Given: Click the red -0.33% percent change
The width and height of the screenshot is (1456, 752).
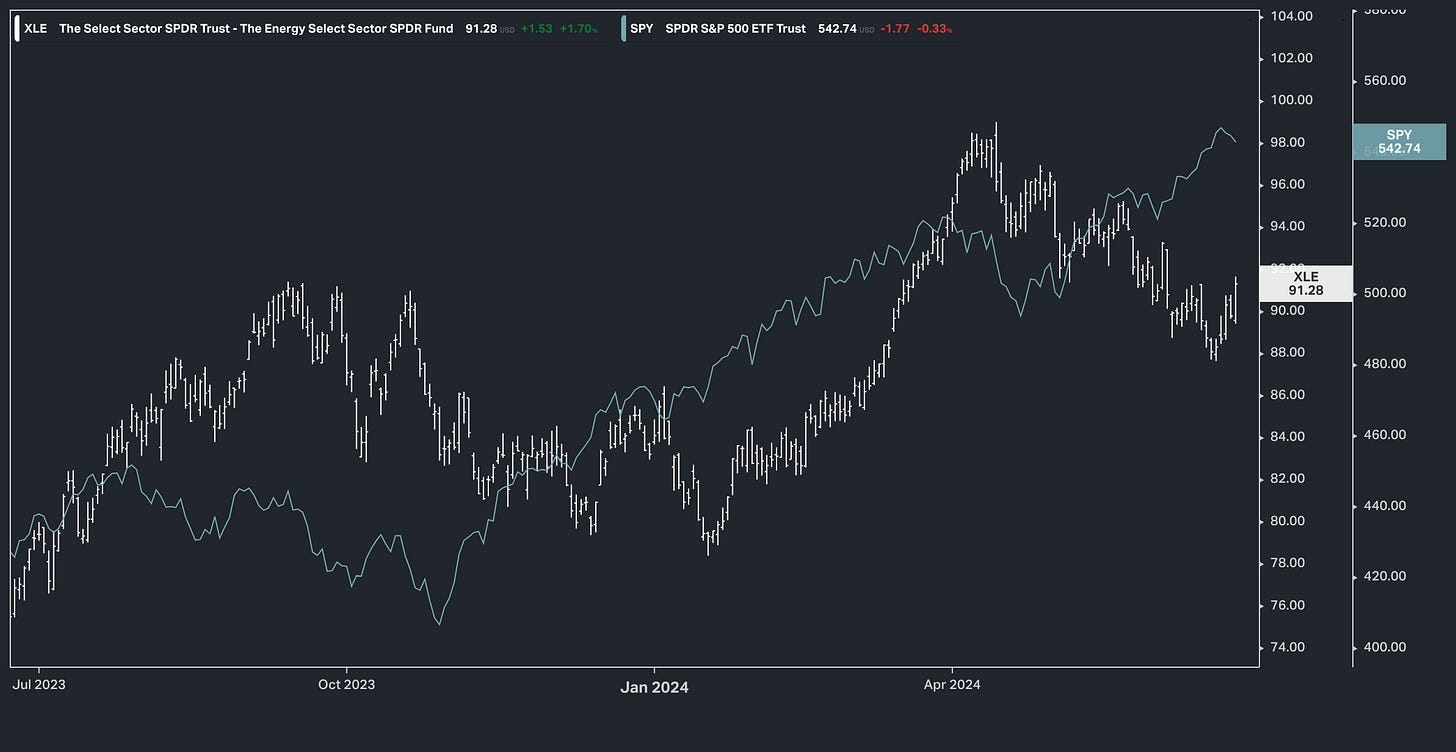Looking at the screenshot, I should click(x=934, y=29).
